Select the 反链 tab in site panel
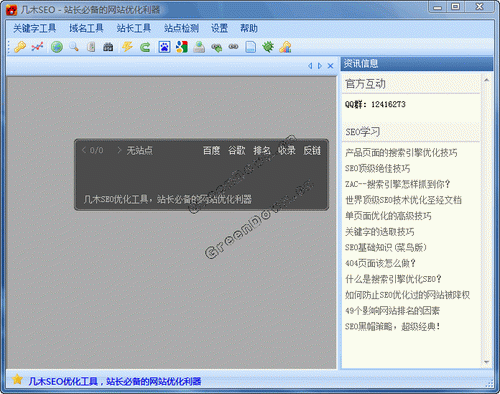Screen dimensions: 500x394 [312, 151]
